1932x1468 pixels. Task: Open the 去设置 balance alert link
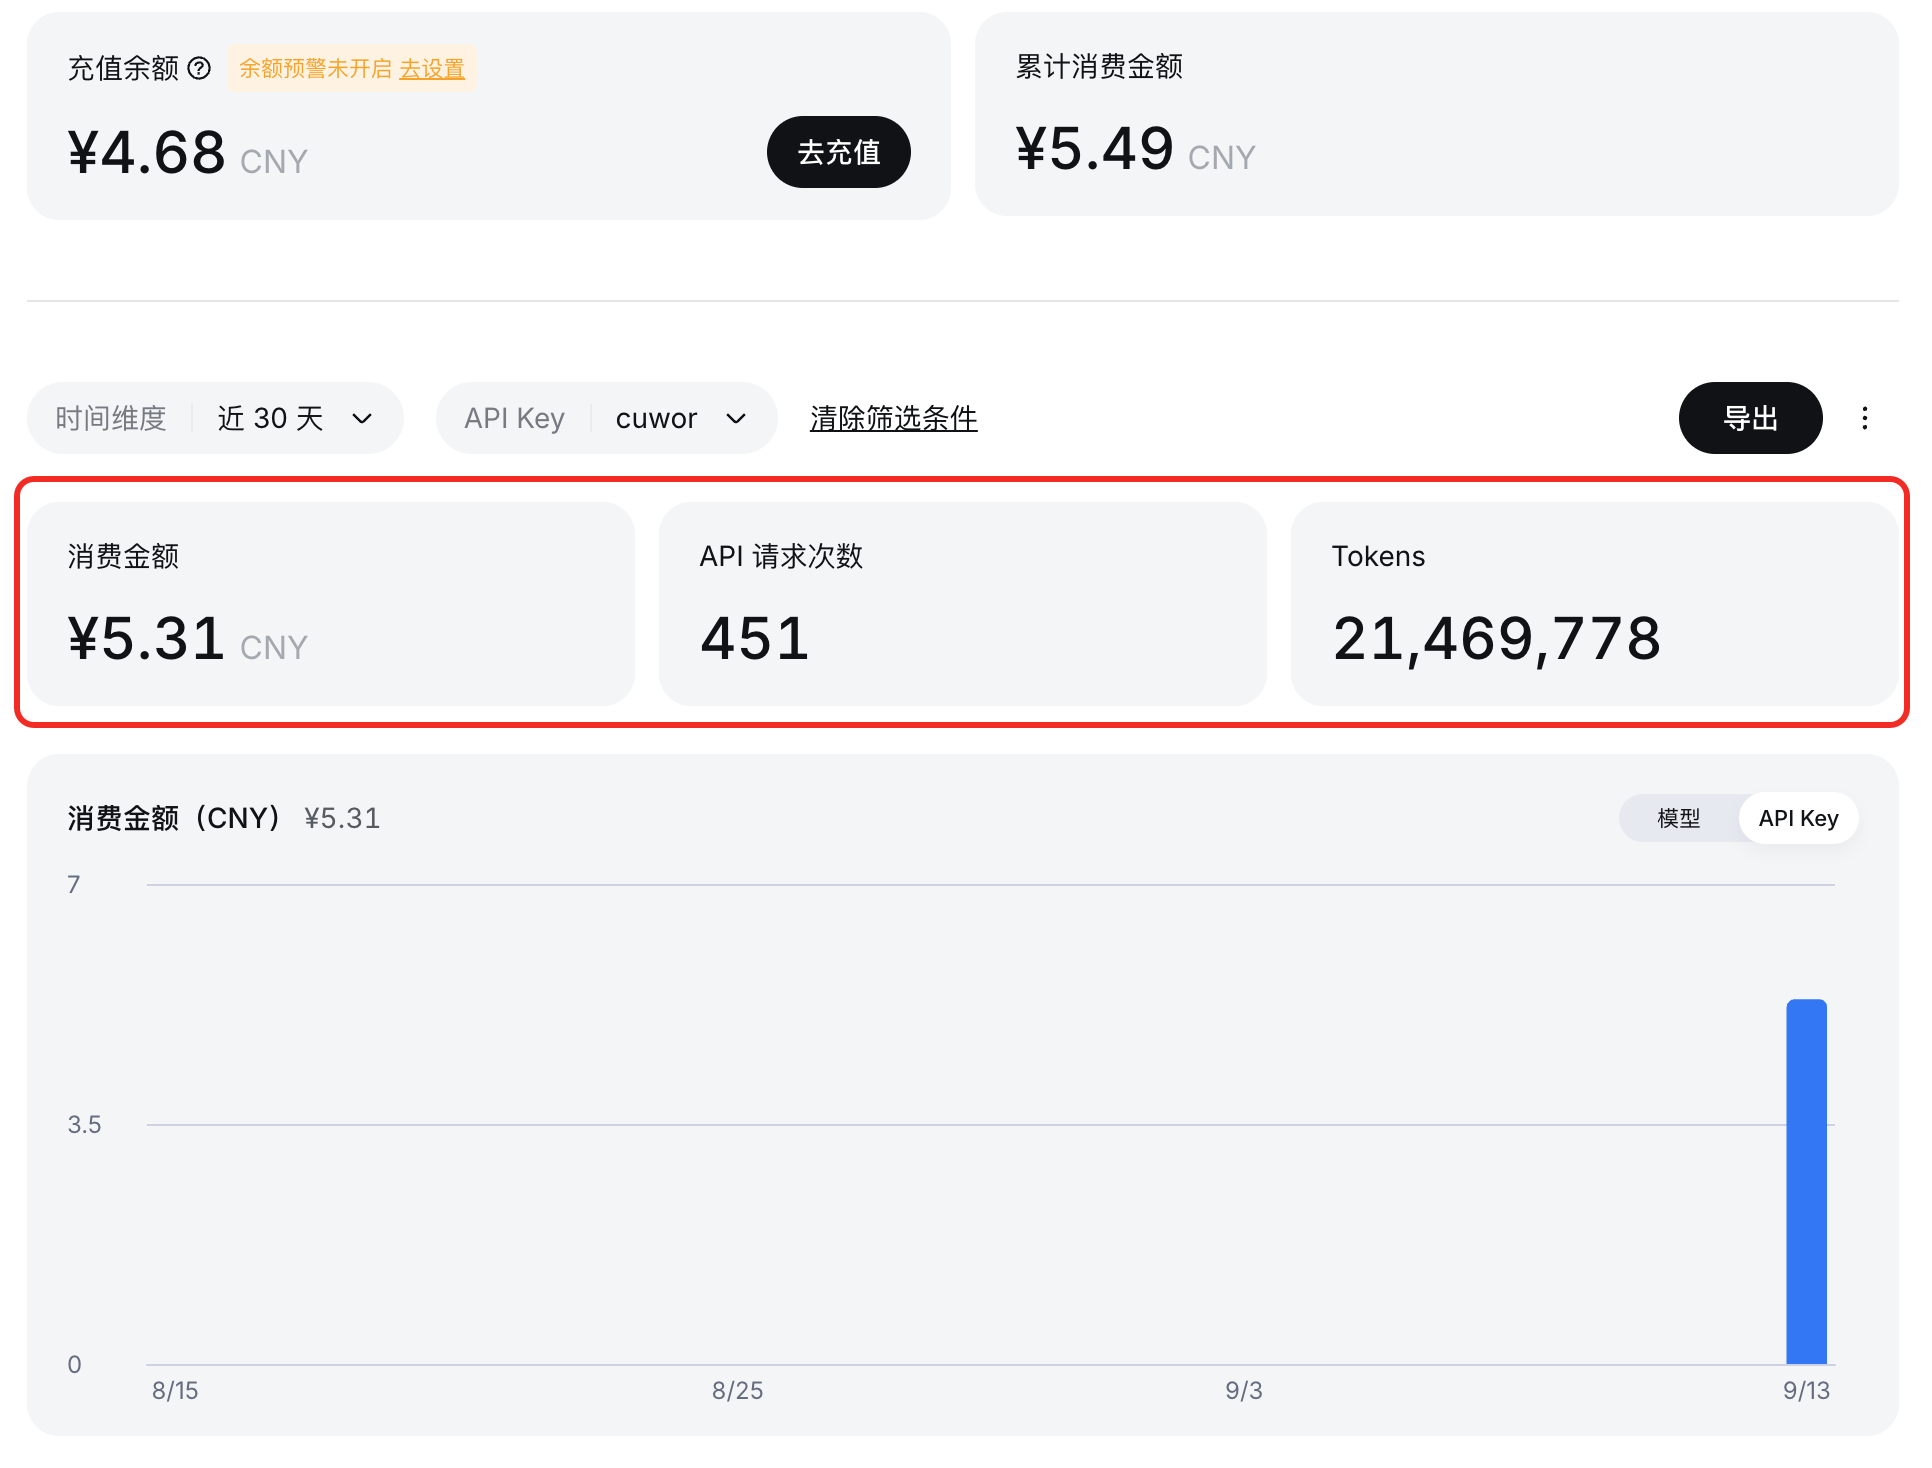[432, 68]
